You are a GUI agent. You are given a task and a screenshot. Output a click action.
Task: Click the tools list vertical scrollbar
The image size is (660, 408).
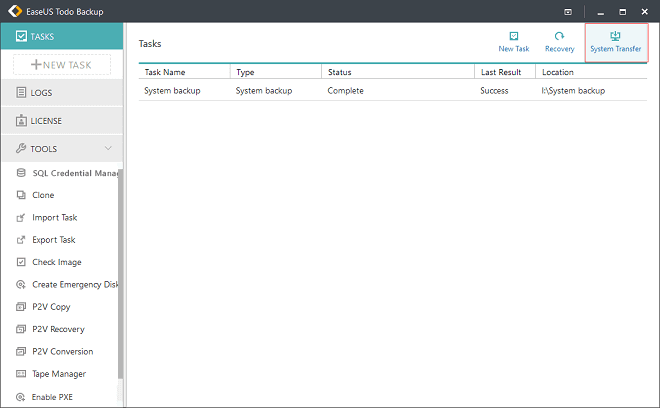(120, 274)
